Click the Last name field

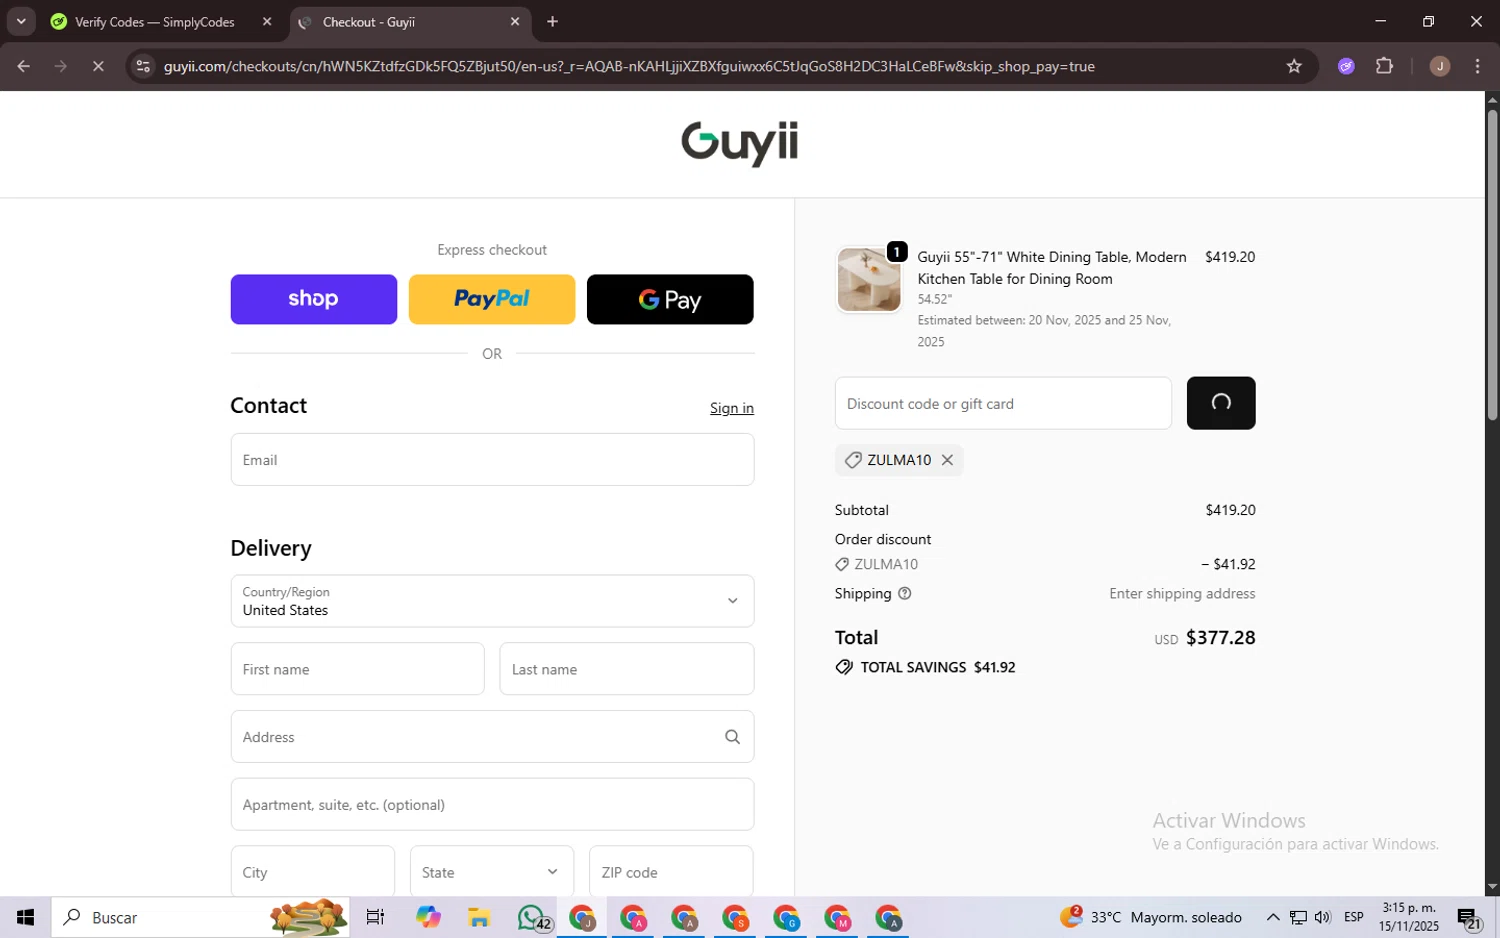(627, 669)
